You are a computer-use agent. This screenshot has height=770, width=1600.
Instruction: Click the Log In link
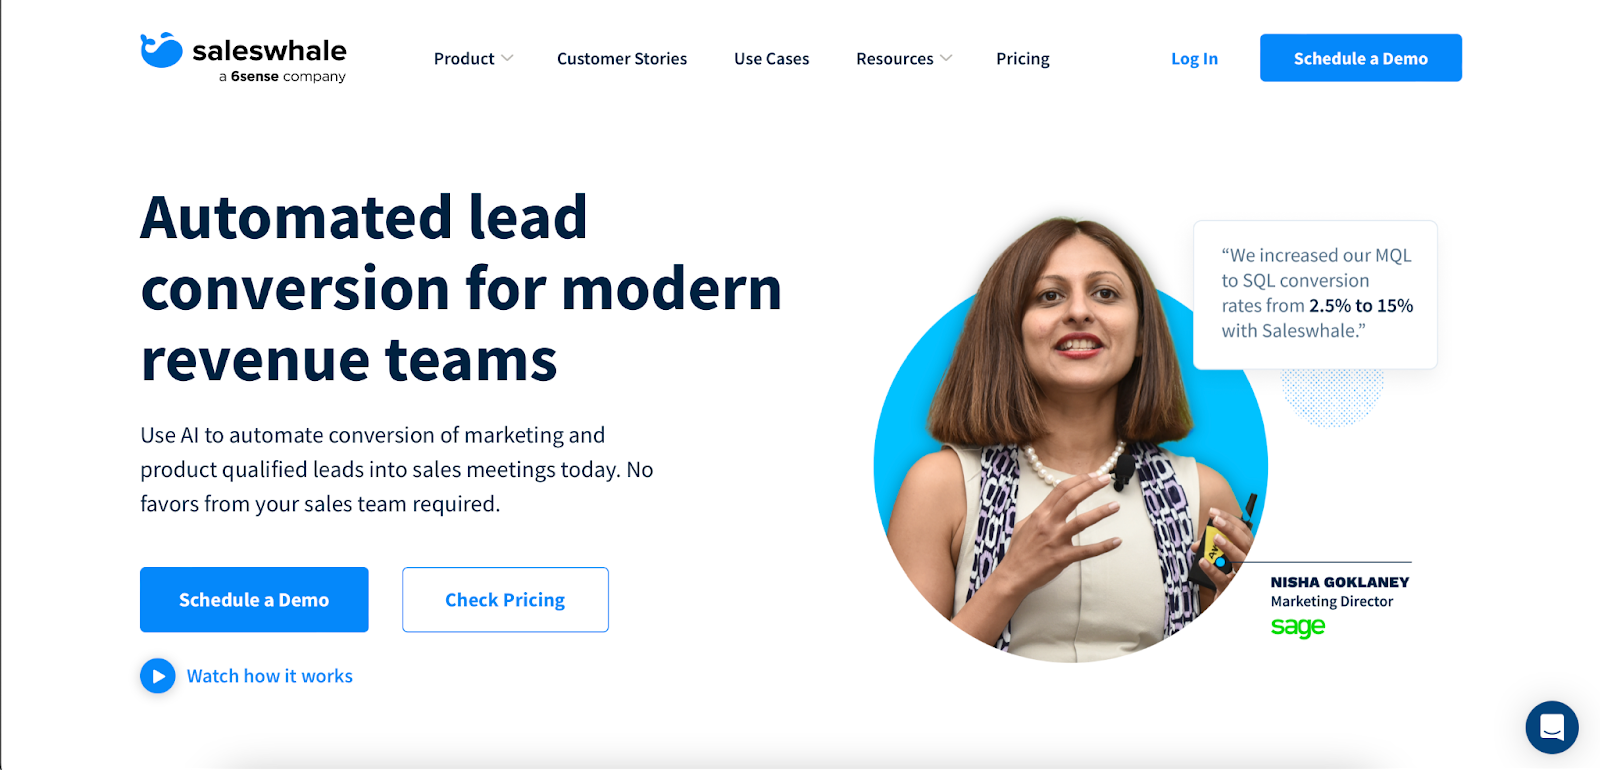click(1194, 58)
